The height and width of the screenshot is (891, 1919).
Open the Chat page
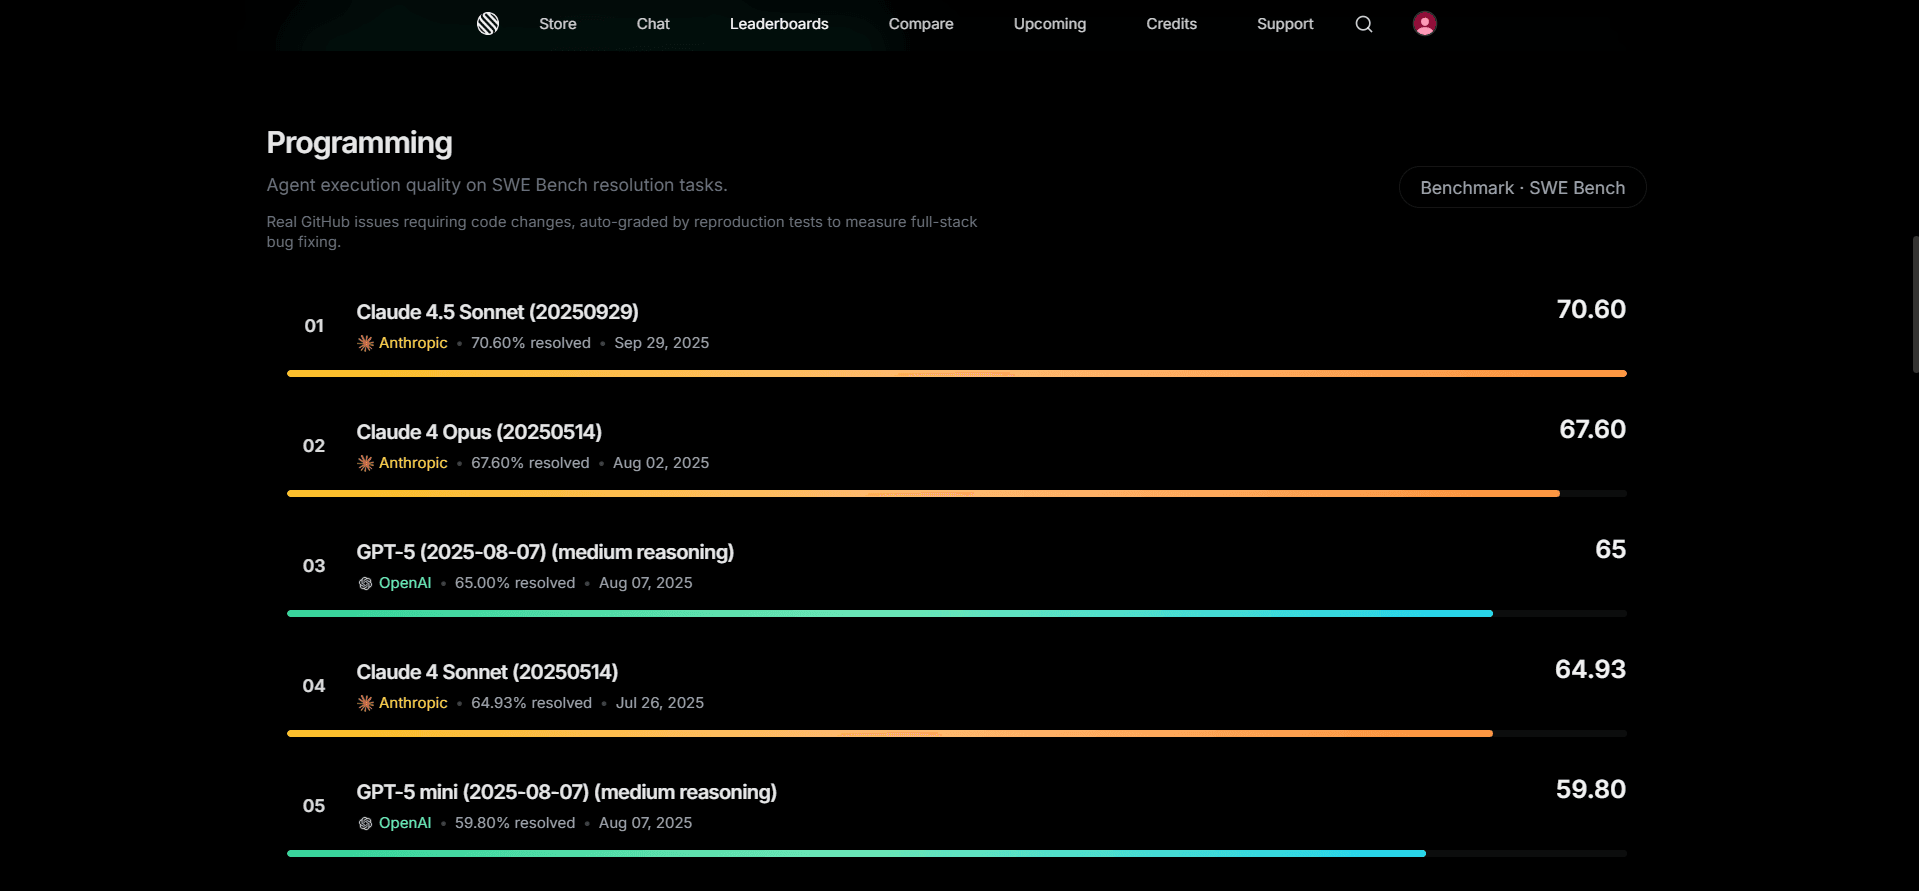point(653,24)
